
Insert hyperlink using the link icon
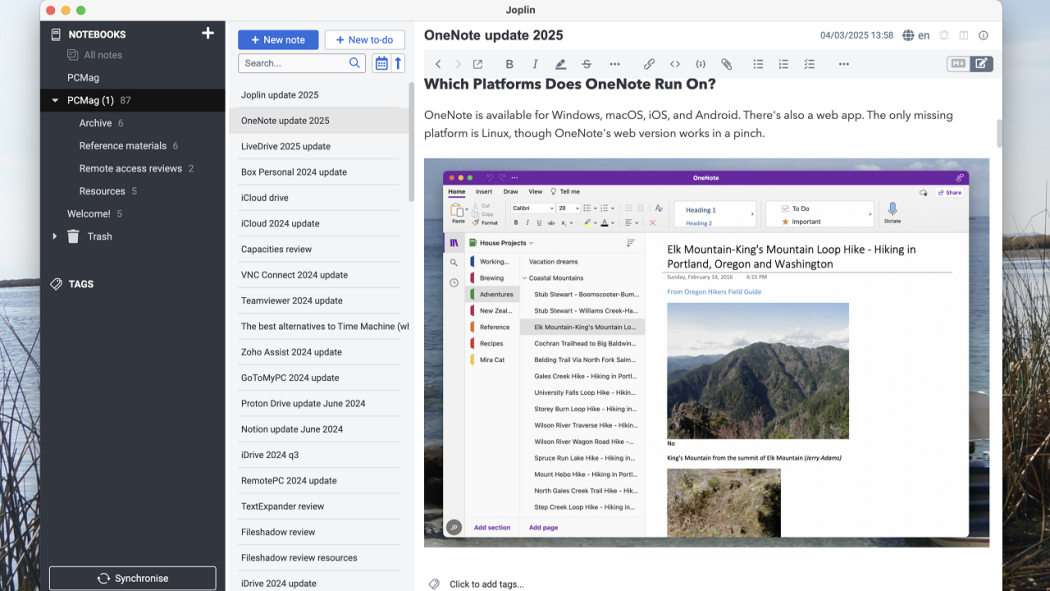tap(649, 64)
